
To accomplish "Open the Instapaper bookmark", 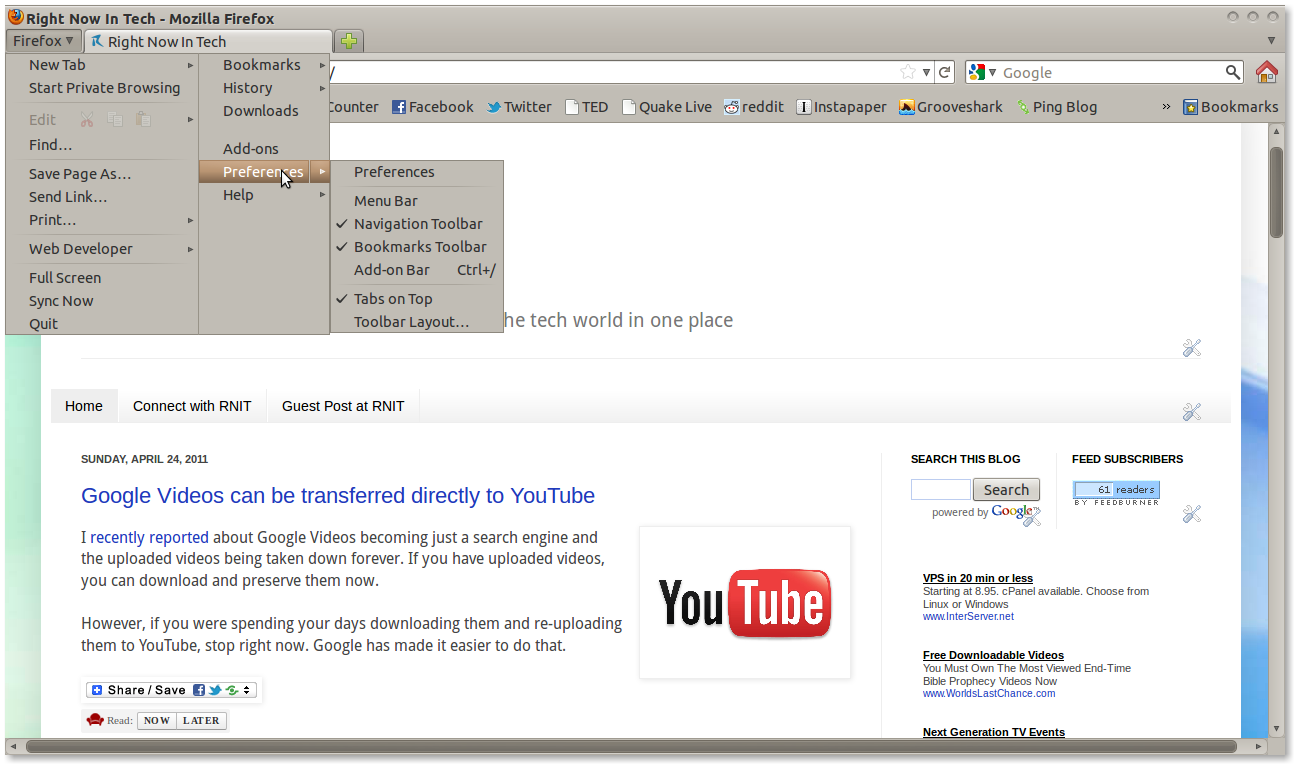I will [841, 107].
